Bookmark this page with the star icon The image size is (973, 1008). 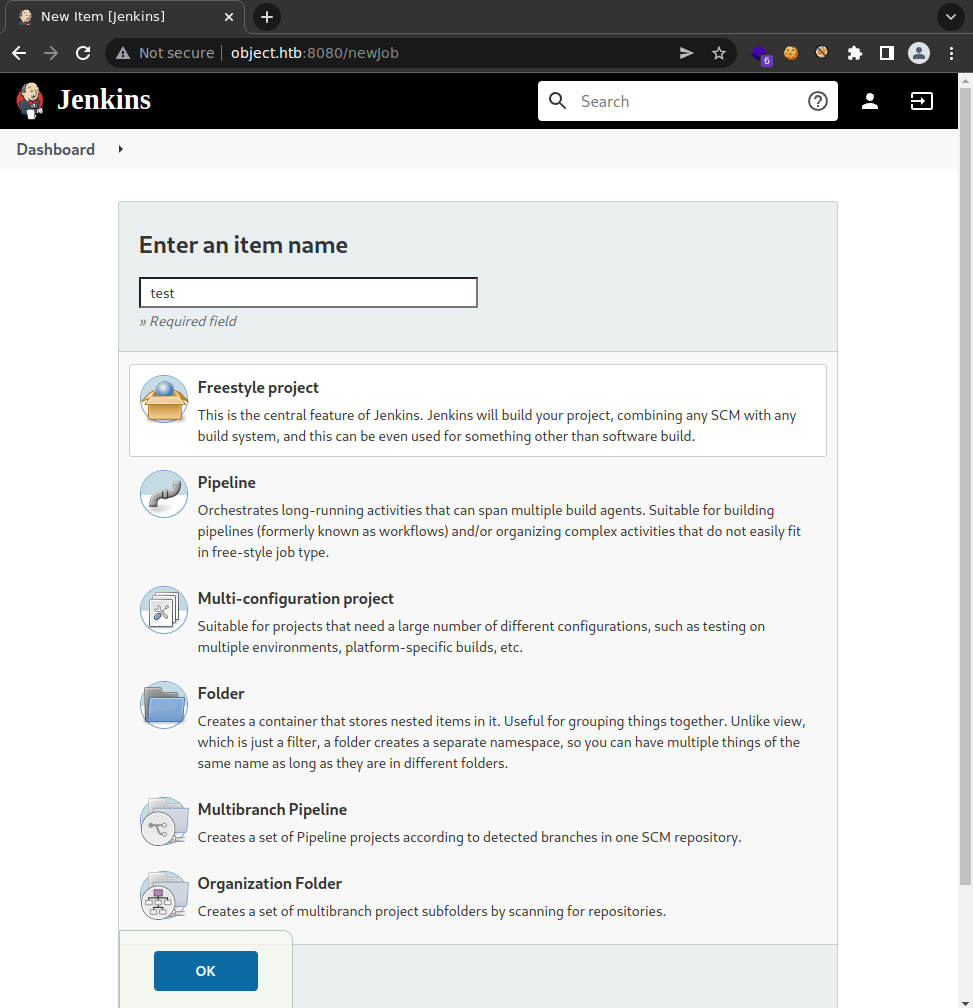(x=718, y=53)
